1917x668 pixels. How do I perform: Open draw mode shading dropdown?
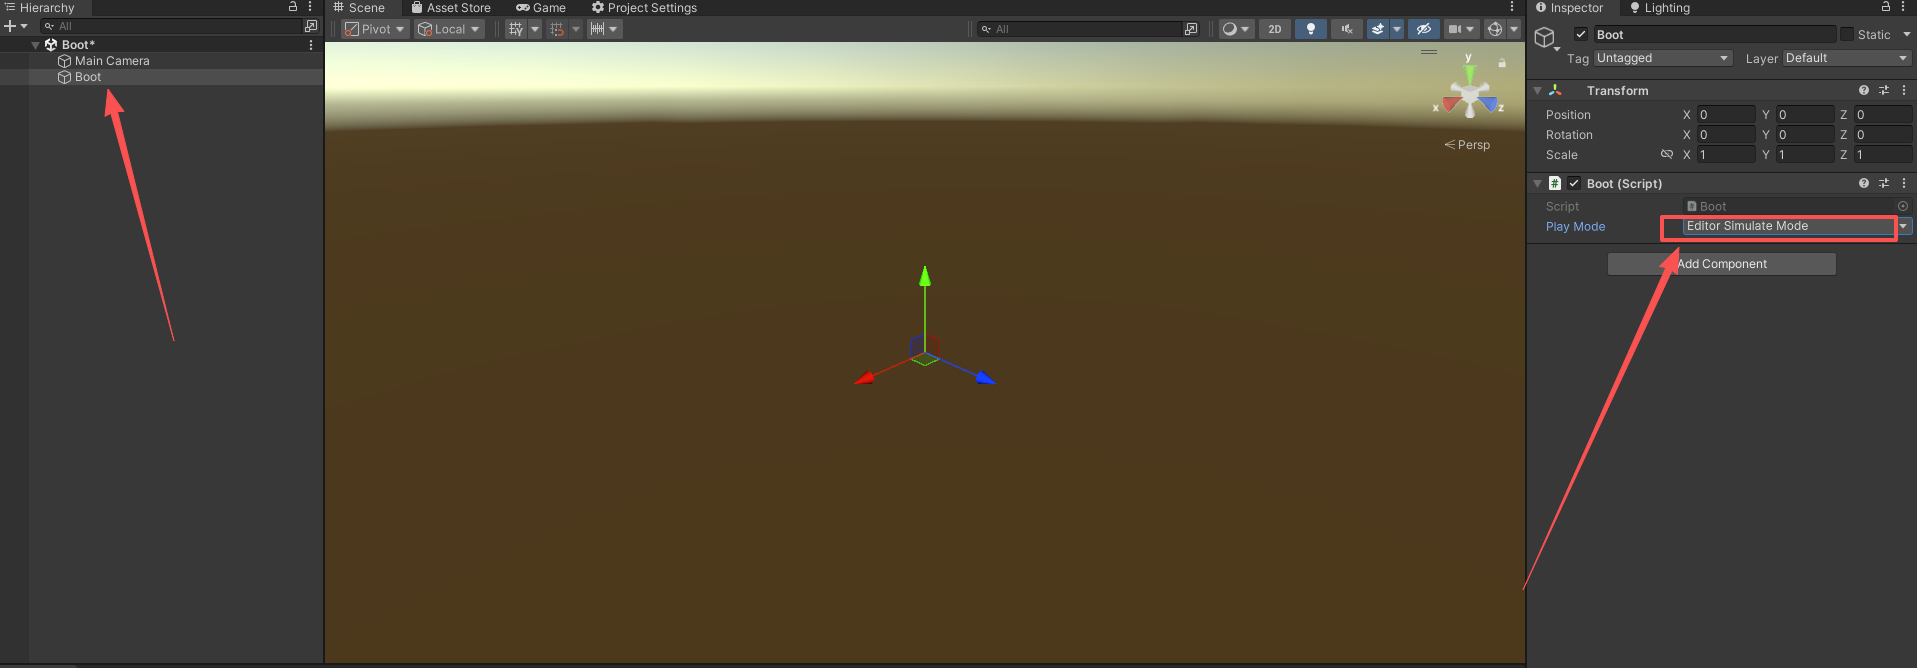click(1236, 29)
